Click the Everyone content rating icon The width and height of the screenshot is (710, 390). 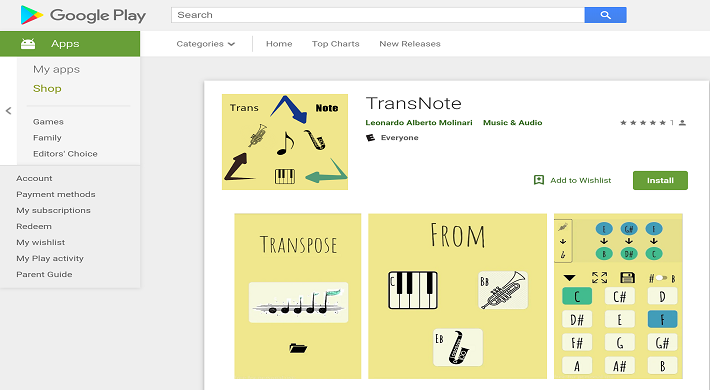[x=370, y=138]
